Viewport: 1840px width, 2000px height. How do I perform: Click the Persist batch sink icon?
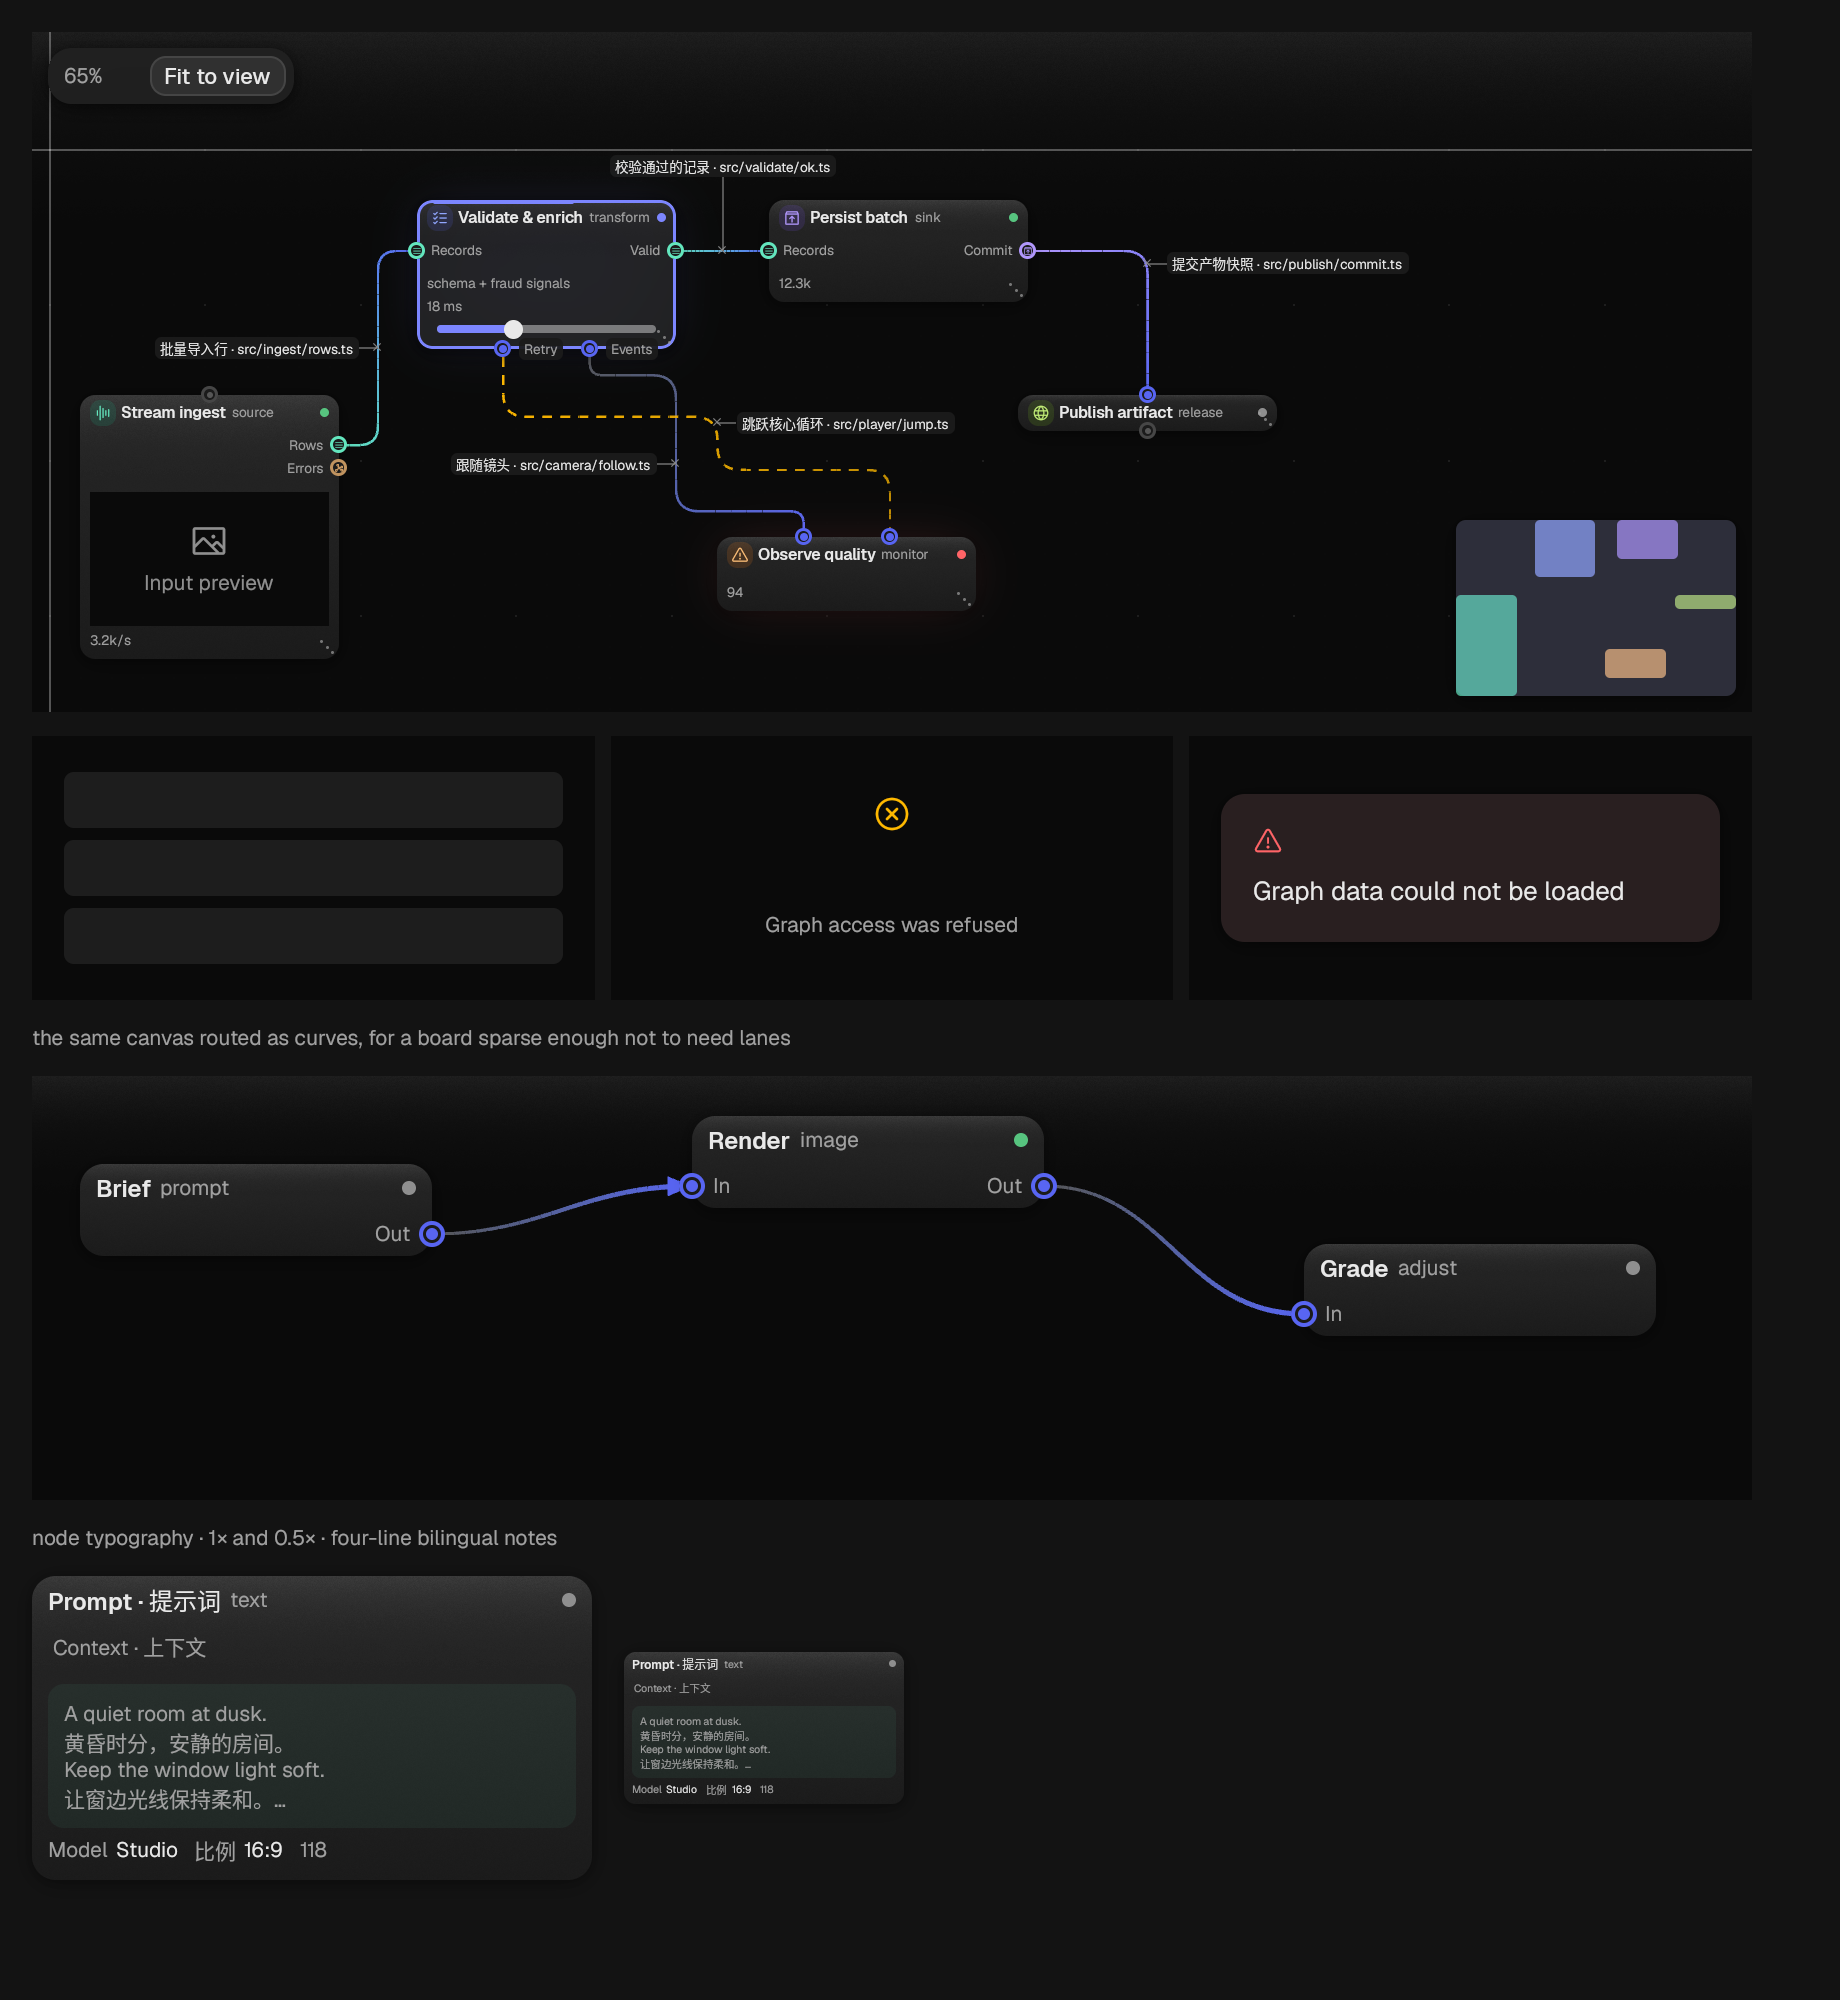[x=792, y=217]
